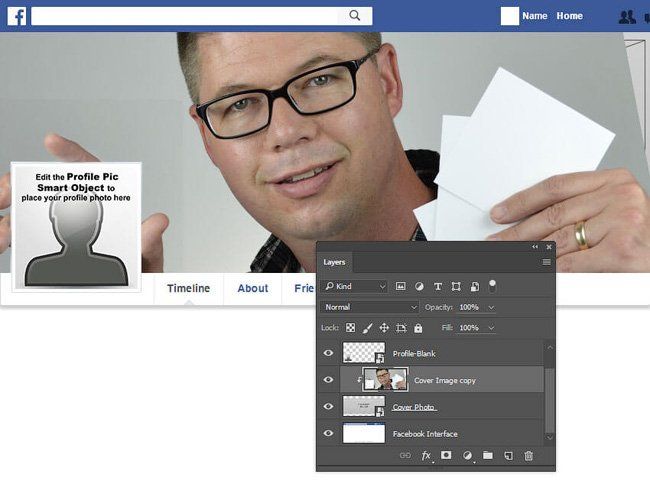Viewport: 650px width, 484px height.
Task: Open the Opacity value dropdown arrow
Action: coord(491,307)
